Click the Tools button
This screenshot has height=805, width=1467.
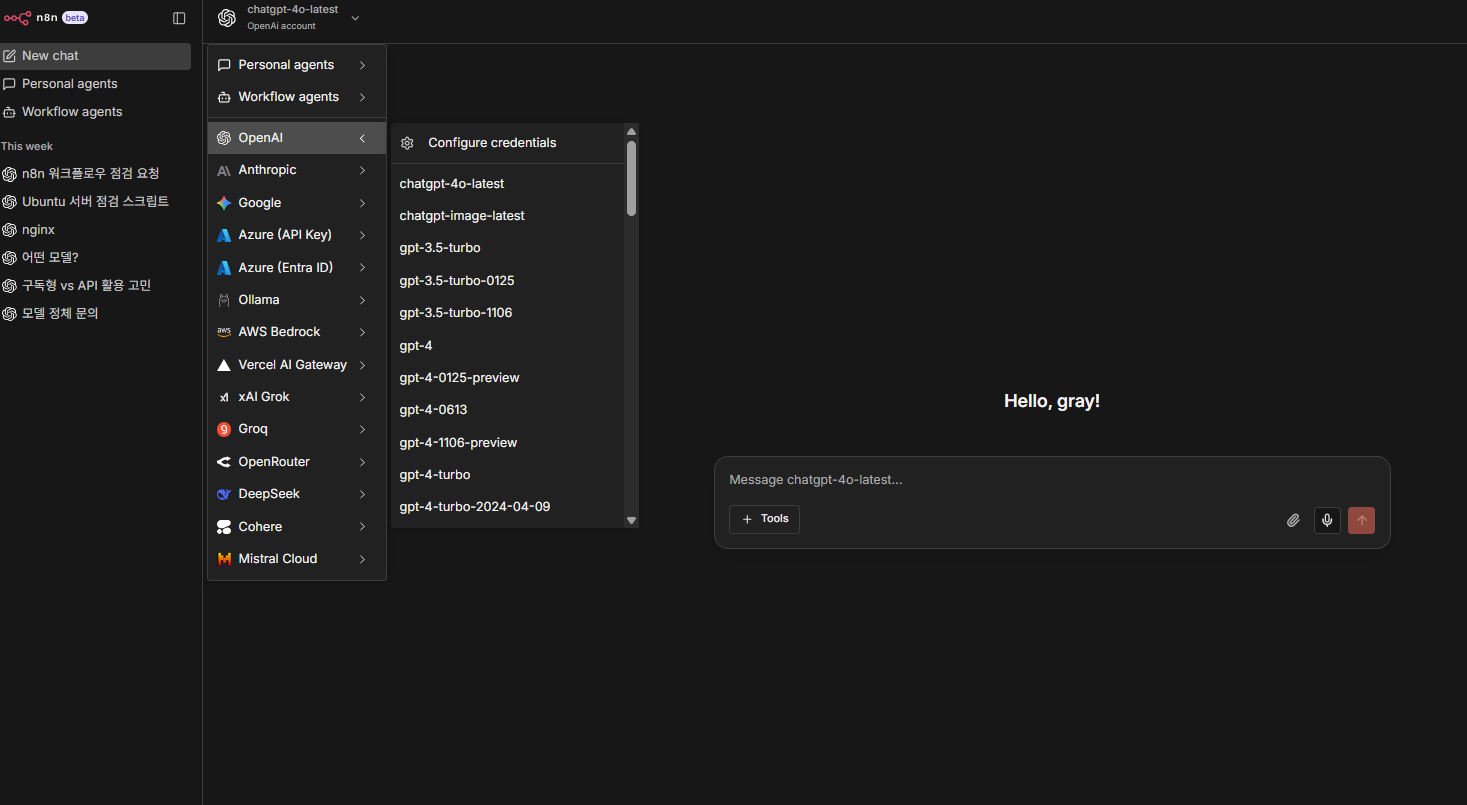coord(764,519)
